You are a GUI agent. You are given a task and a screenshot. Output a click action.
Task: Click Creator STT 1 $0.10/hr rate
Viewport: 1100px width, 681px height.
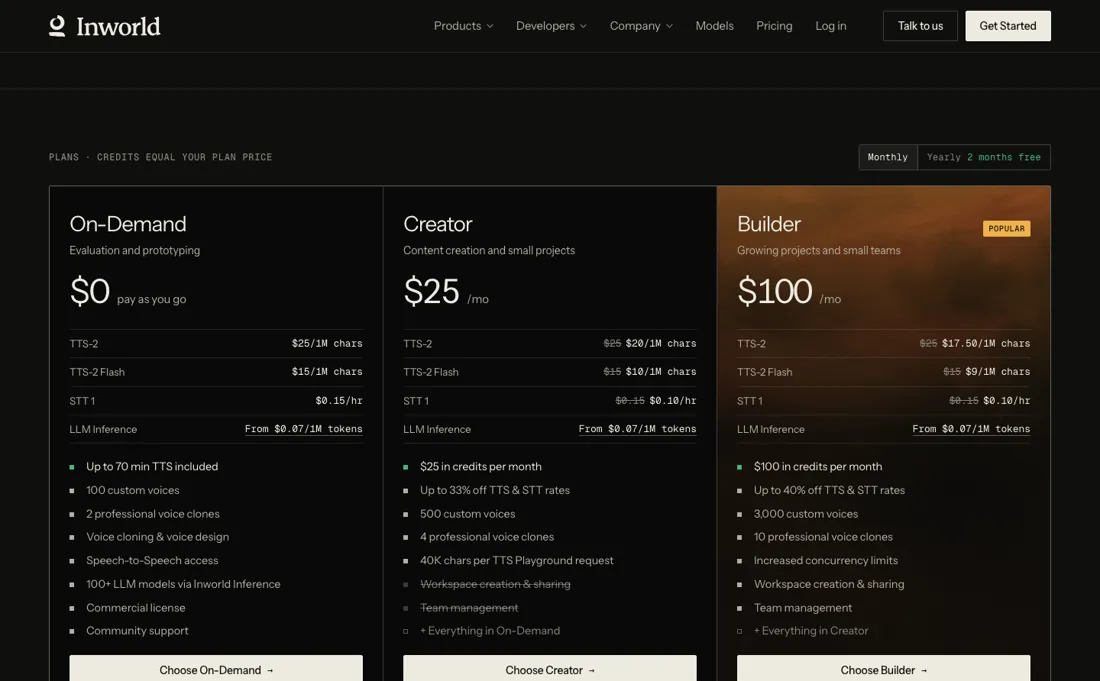673,400
